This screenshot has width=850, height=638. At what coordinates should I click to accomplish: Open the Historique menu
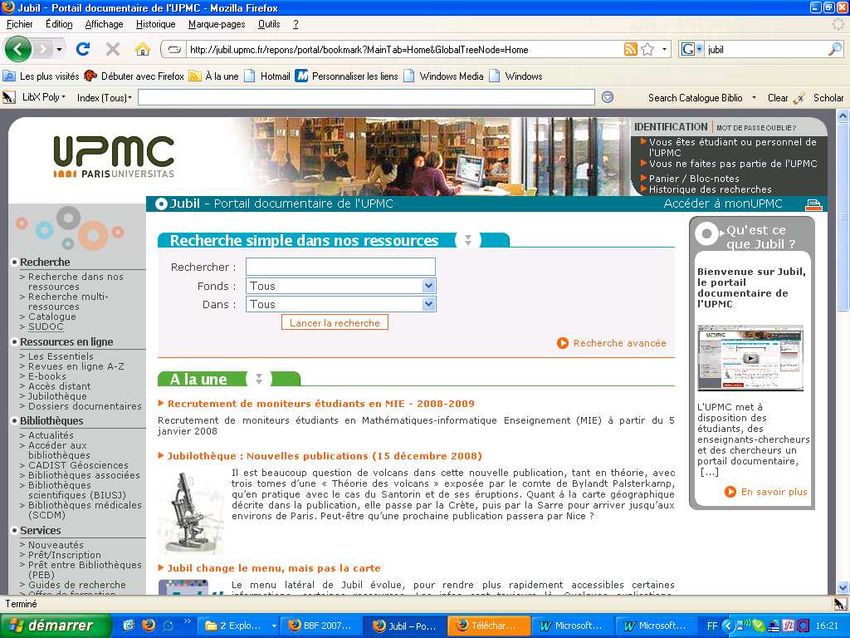(156, 24)
